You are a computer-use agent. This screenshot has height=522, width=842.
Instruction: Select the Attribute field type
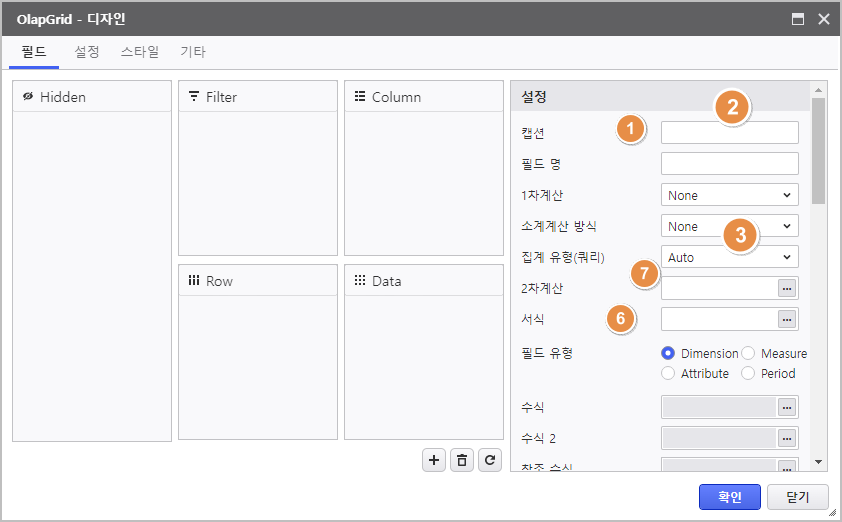[x=668, y=373]
